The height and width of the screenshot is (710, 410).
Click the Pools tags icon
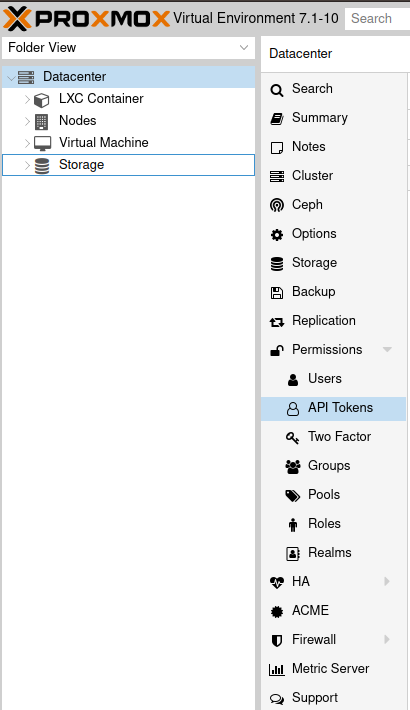coord(293,496)
